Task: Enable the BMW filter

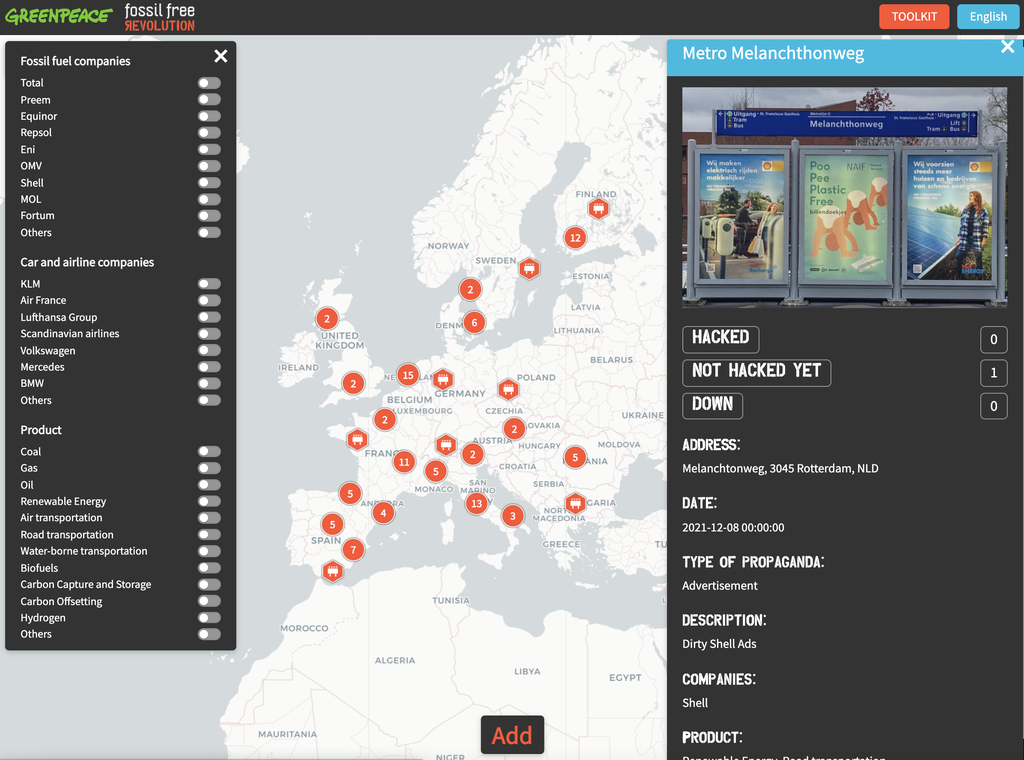Action: click(x=209, y=383)
